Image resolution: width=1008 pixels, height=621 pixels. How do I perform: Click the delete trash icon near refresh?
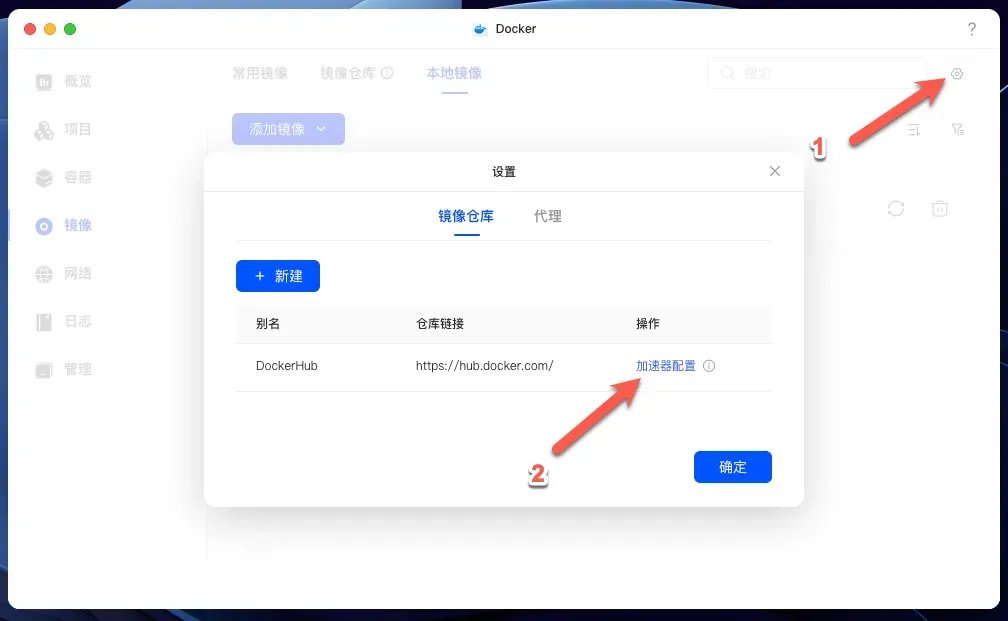point(939,208)
